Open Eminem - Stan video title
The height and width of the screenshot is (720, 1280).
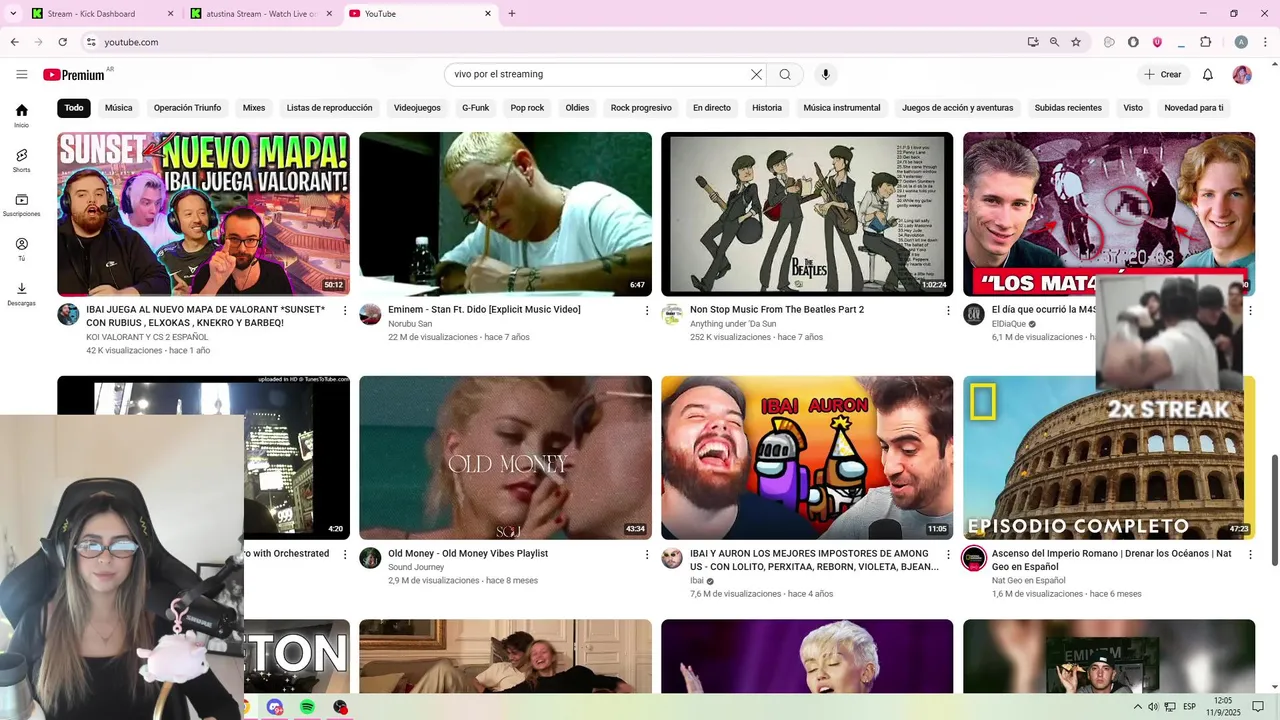click(484, 310)
